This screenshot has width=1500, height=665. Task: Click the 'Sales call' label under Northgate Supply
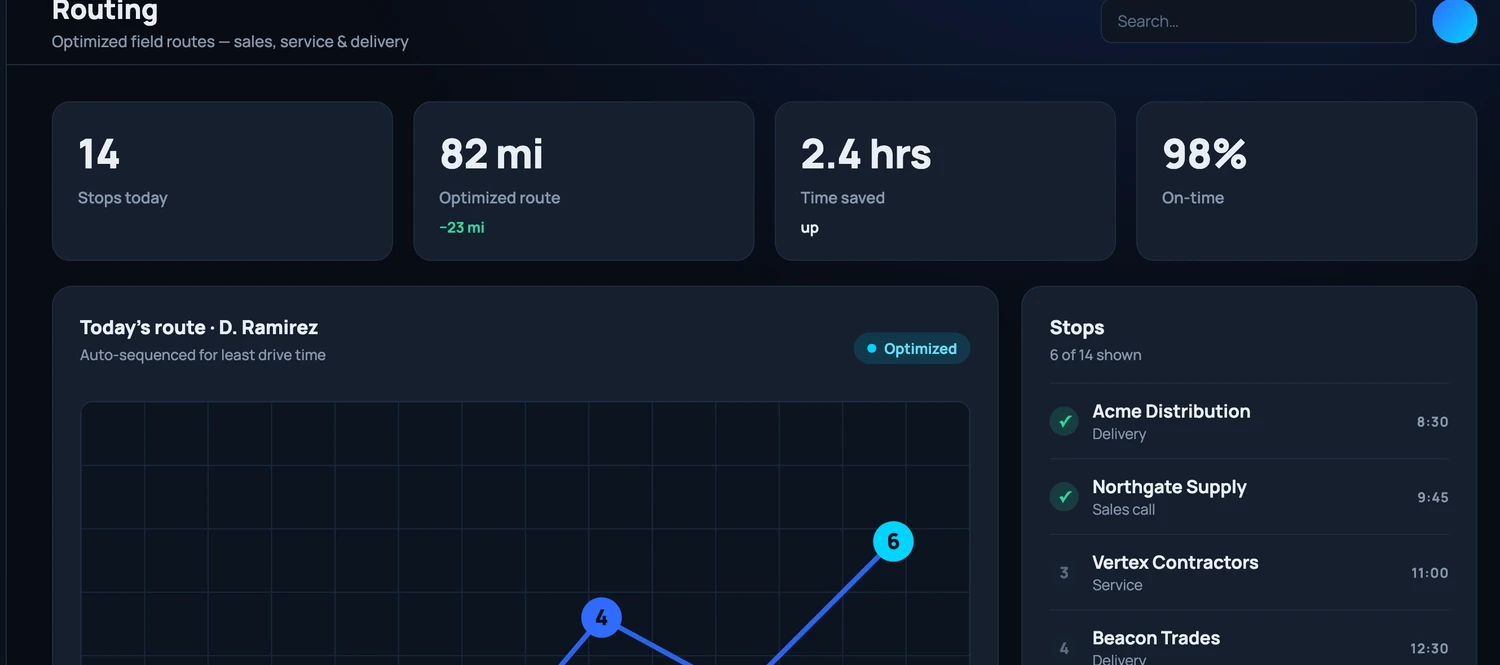pos(1123,509)
